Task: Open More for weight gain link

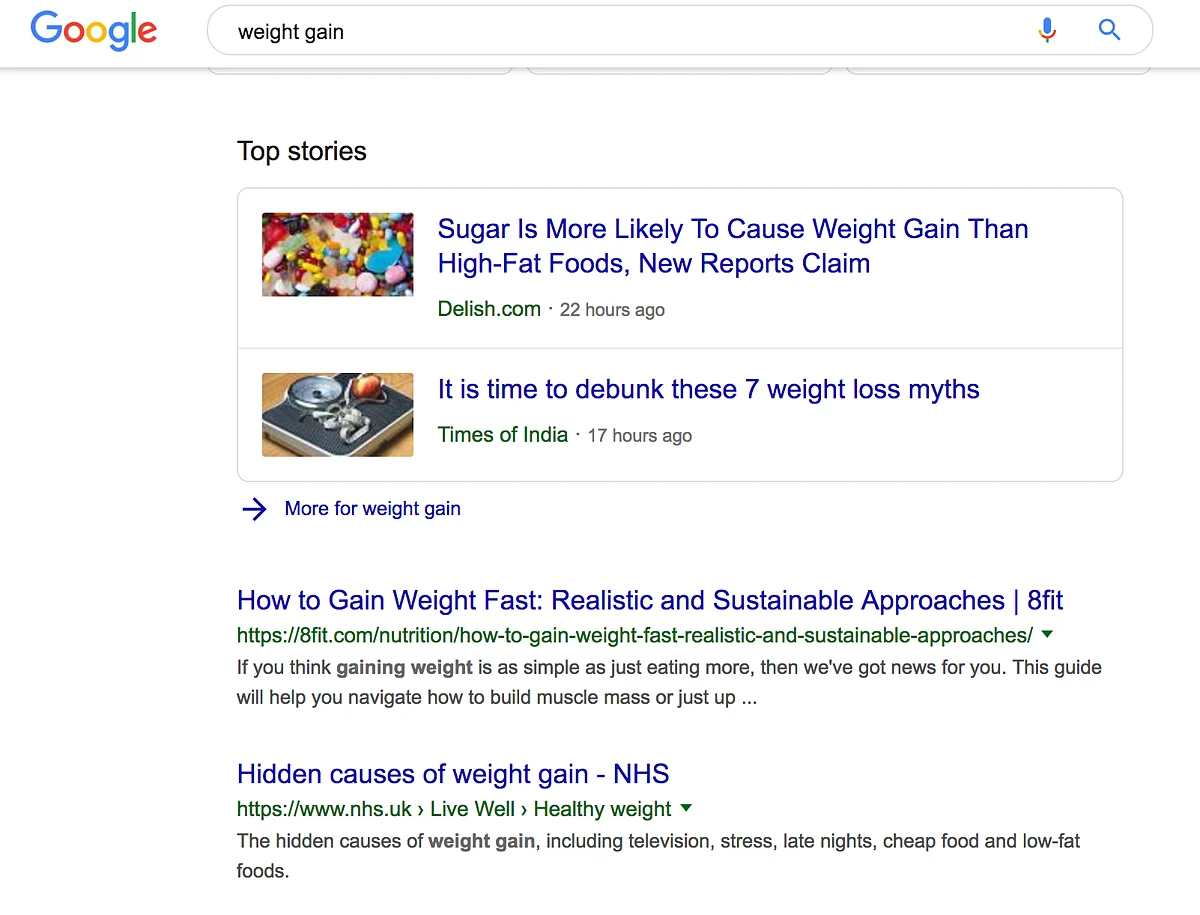Action: click(x=373, y=509)
